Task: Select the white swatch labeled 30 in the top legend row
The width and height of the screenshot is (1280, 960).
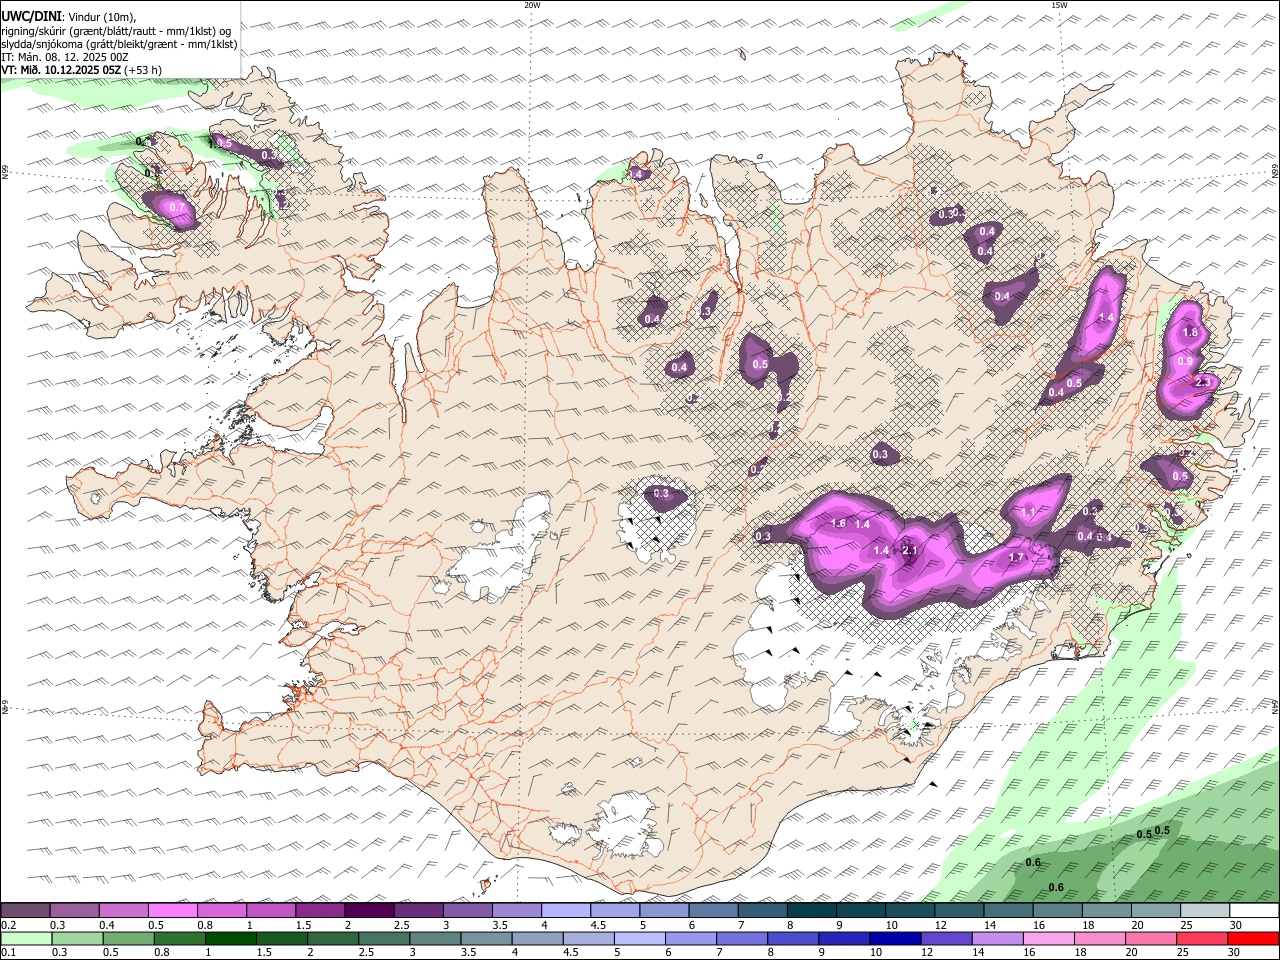Action: (1253, 910)
